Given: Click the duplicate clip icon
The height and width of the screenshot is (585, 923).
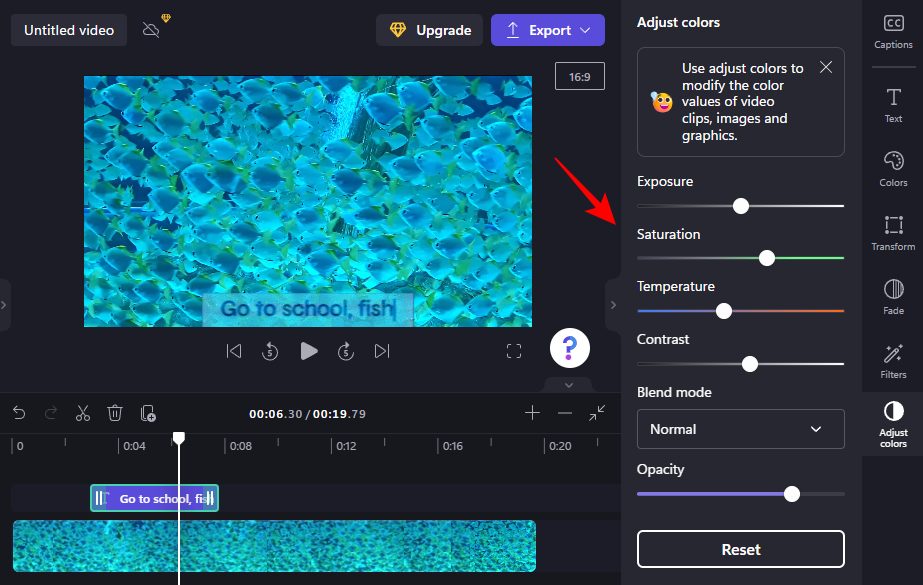Looking at the screenshot, I should coord(148,413).
